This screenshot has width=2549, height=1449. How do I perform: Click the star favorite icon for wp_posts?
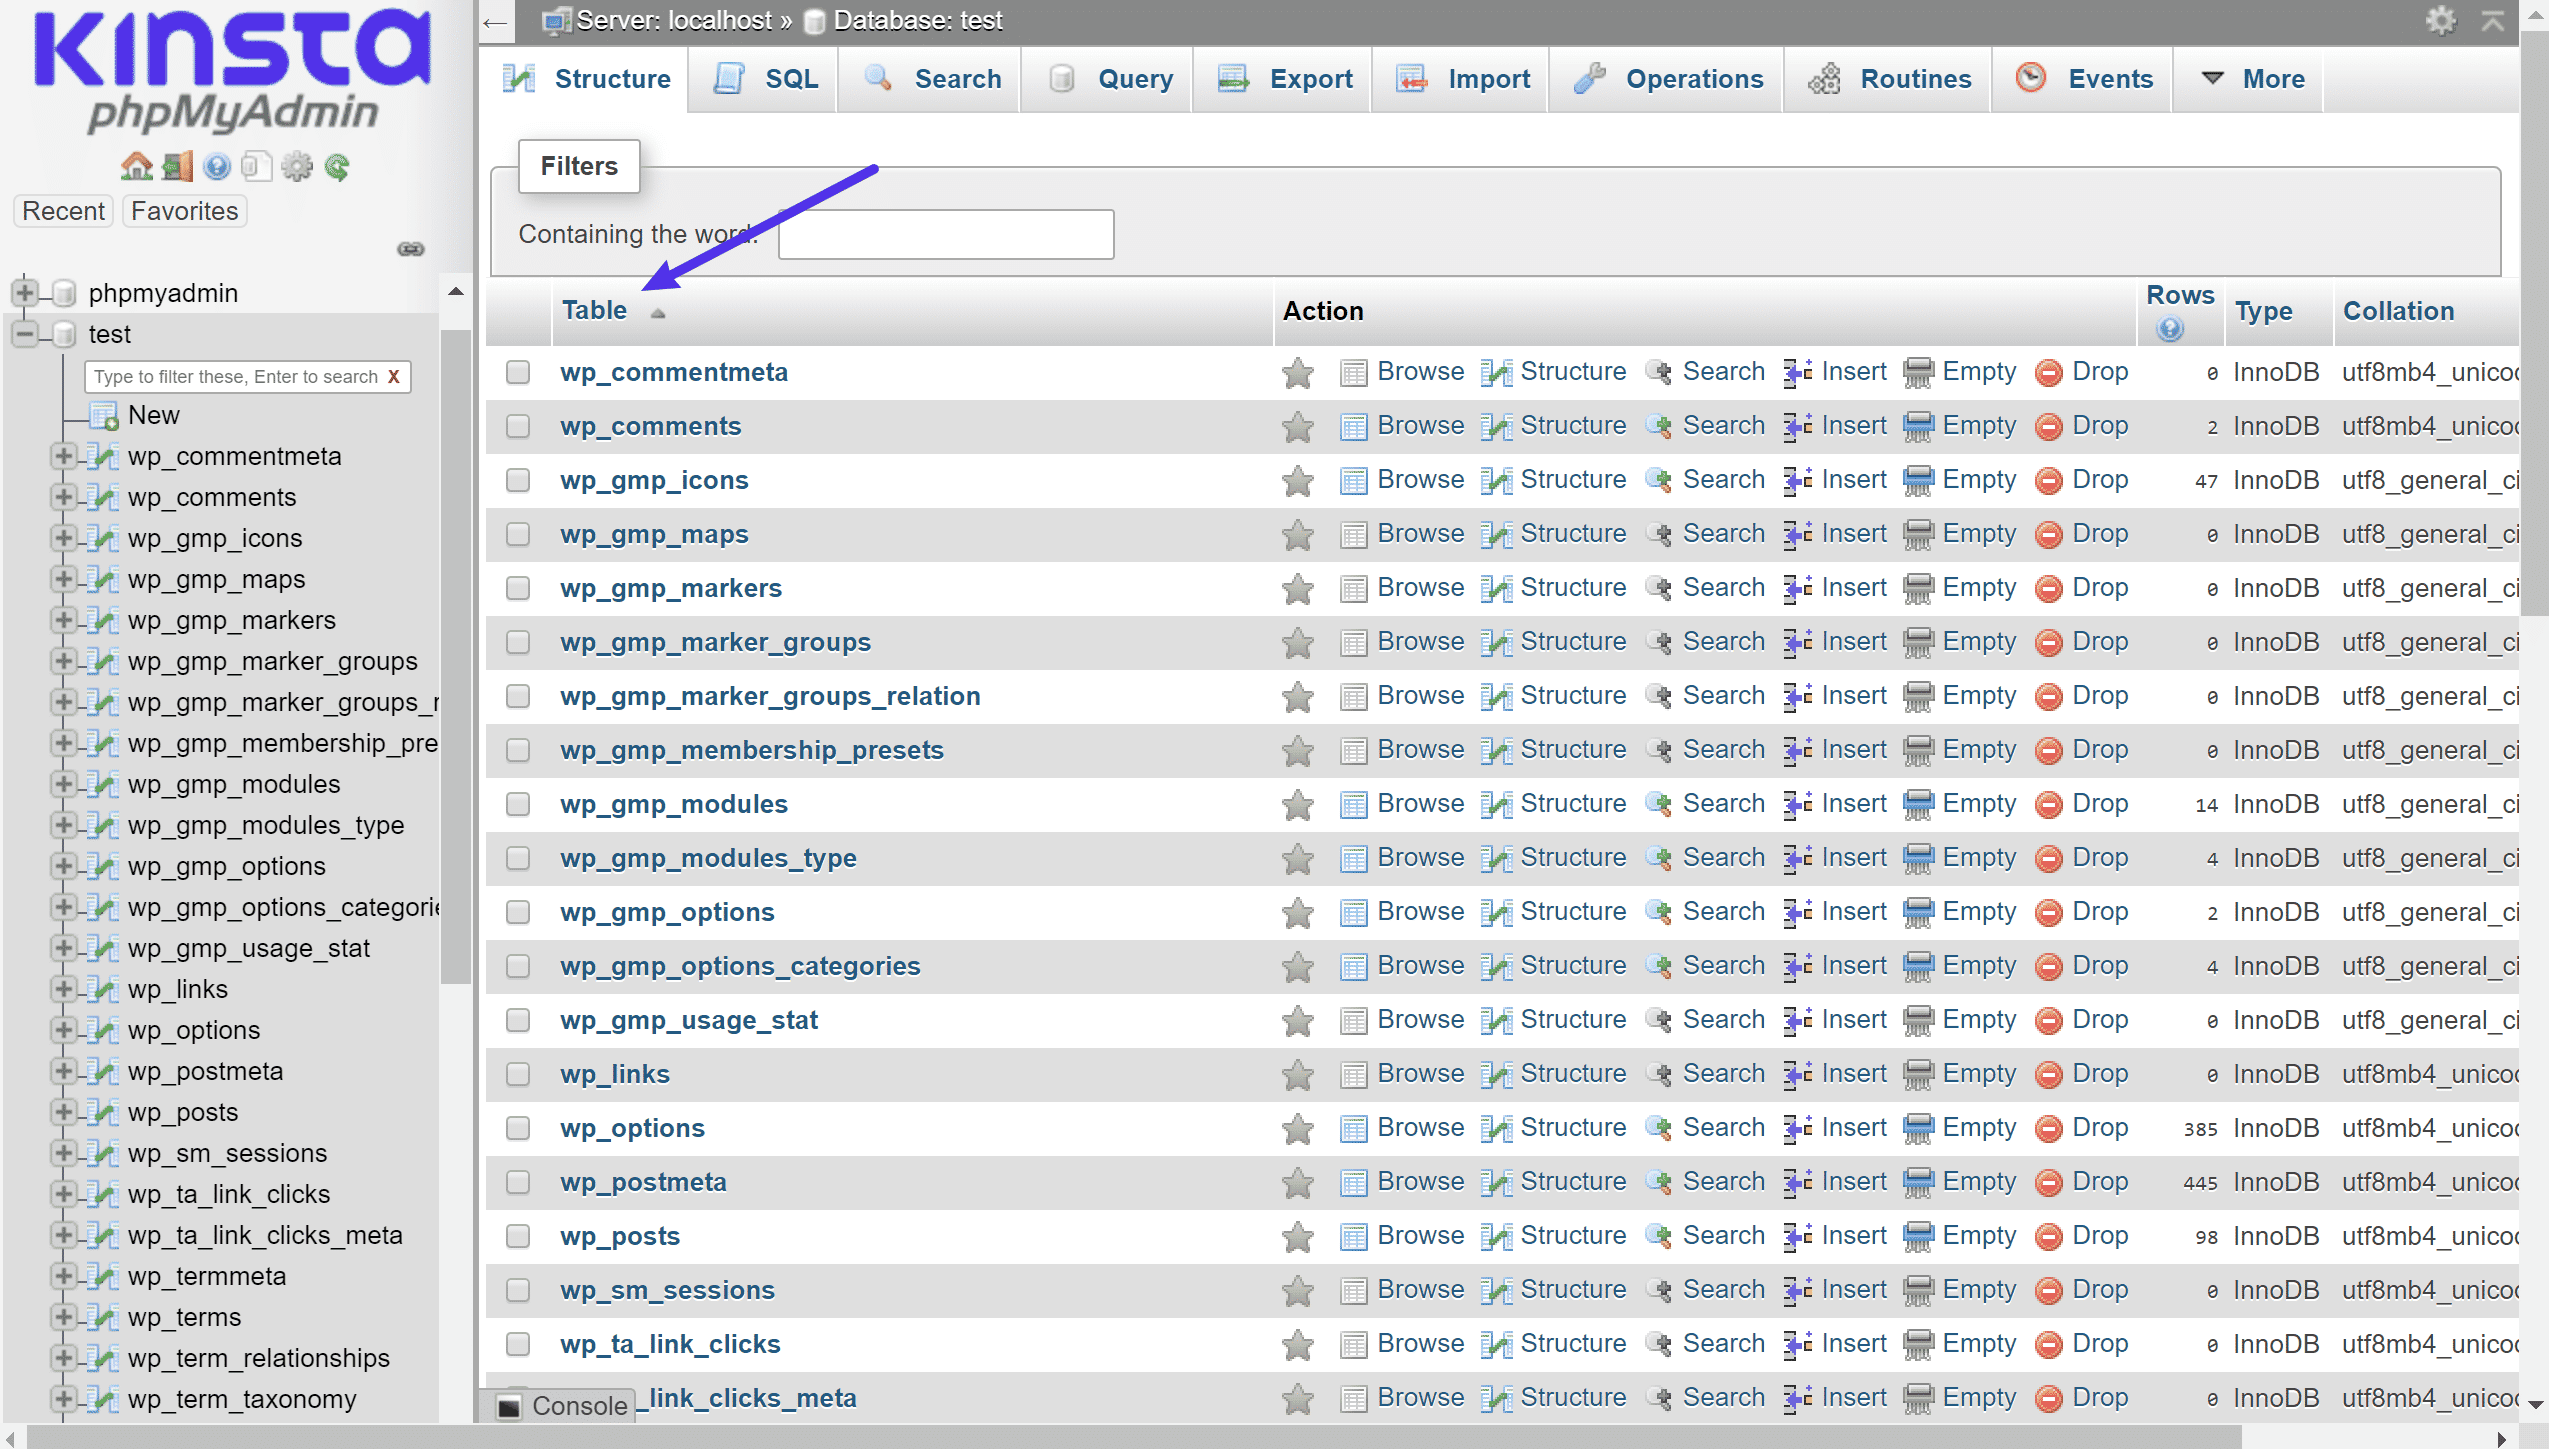(1294, 1236)
